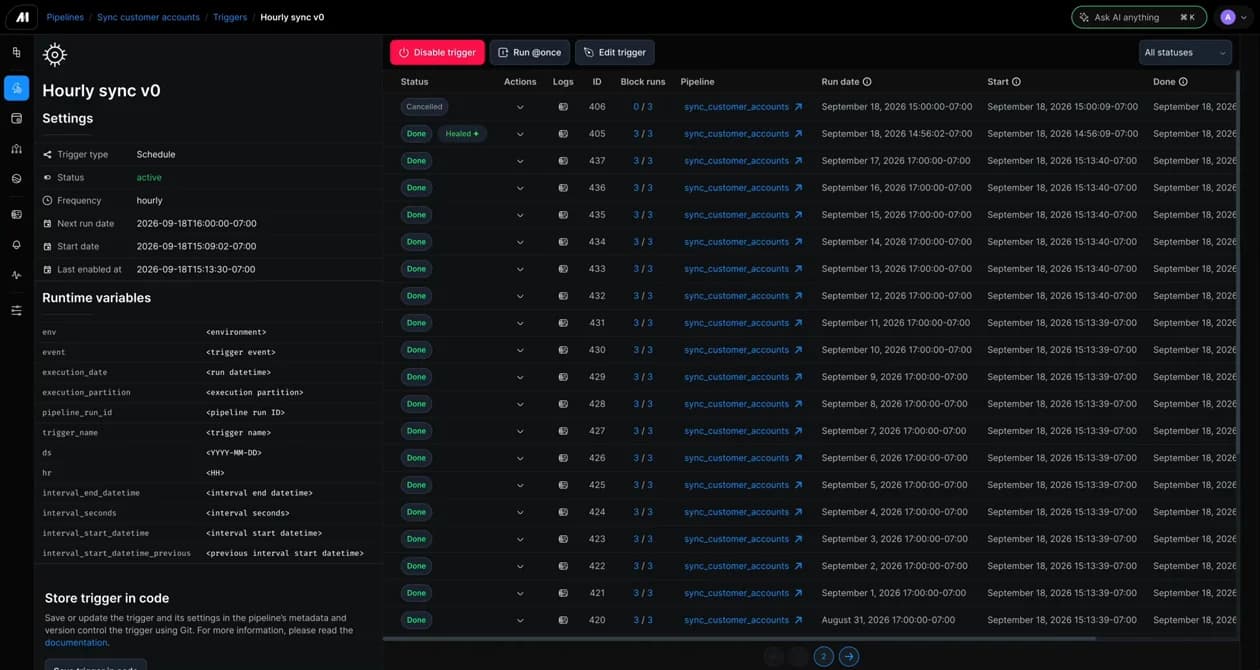Expand the Actions chevron for run 406
The image size is (1260, 670).
(x=520, y=107)
